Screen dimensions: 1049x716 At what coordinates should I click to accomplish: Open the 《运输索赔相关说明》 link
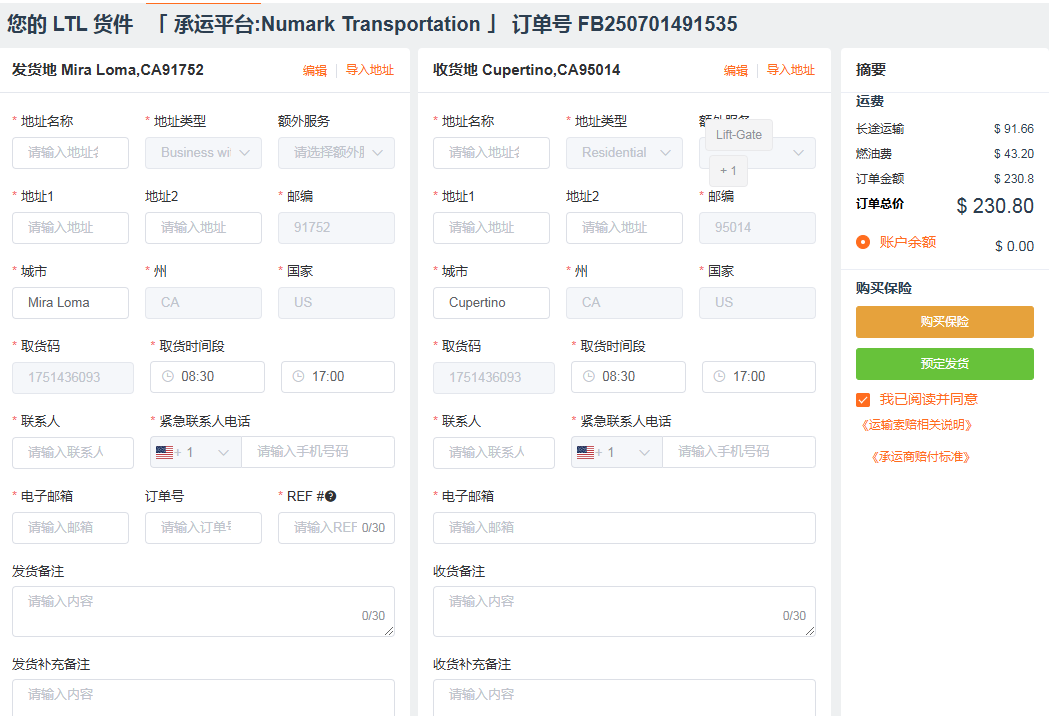(x=916, y=425)
